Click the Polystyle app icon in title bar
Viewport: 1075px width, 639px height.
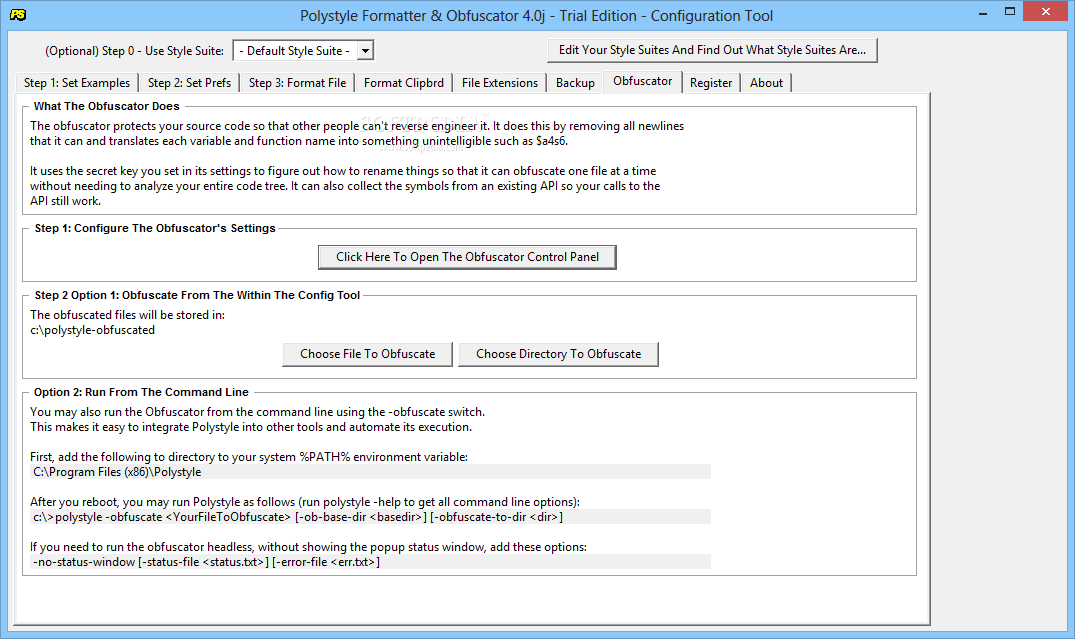point(18,14)
